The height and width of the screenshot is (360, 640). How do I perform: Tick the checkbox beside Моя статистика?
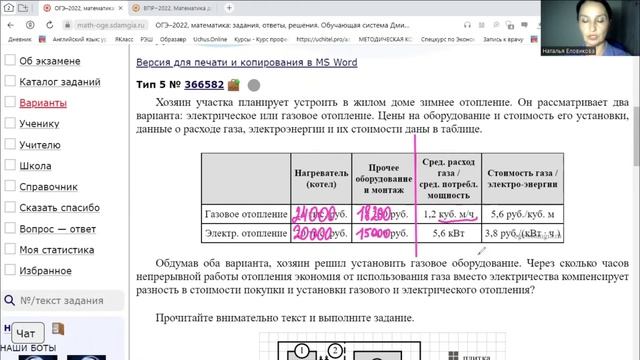point(10,249)
